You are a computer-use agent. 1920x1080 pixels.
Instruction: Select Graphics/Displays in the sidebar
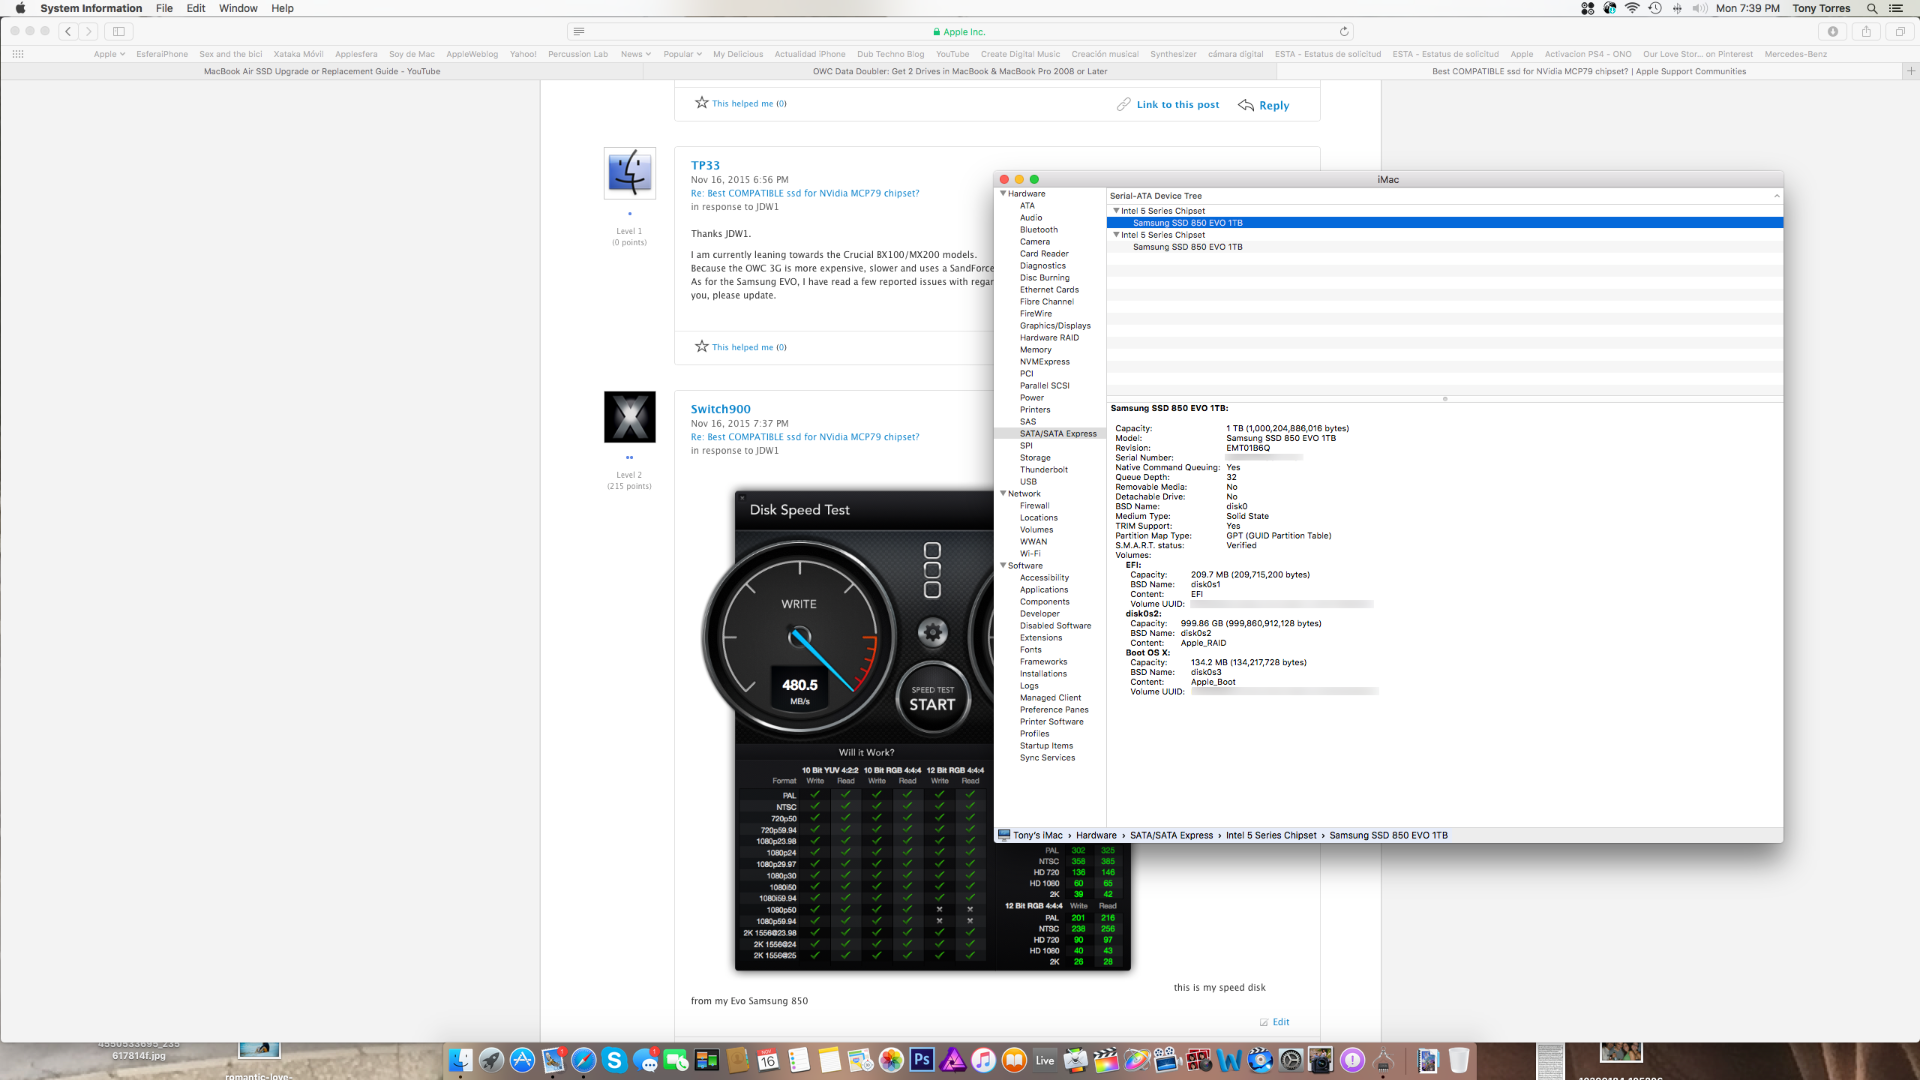coord(1055,326)
